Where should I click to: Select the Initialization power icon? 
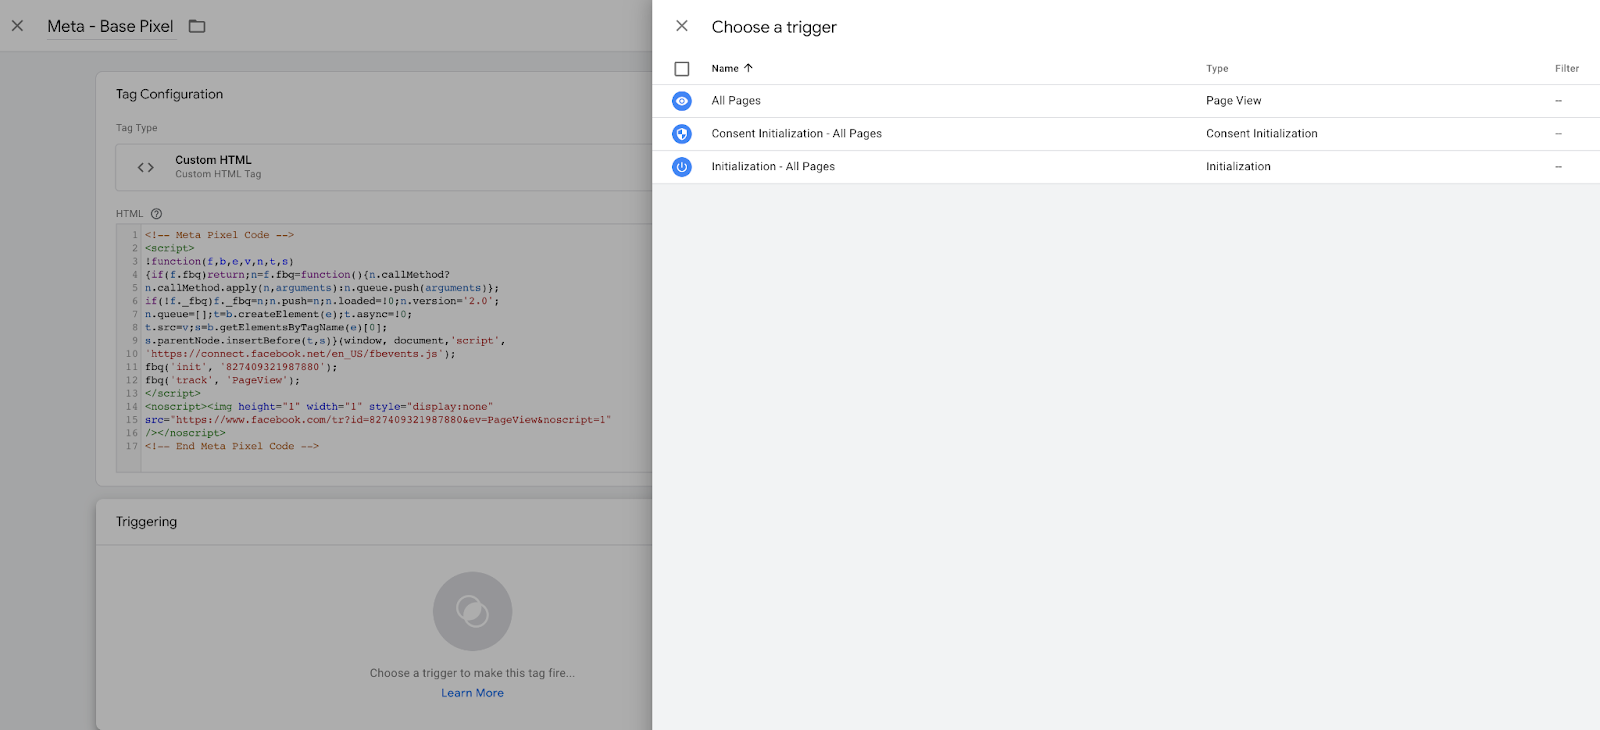click(682, 167)
